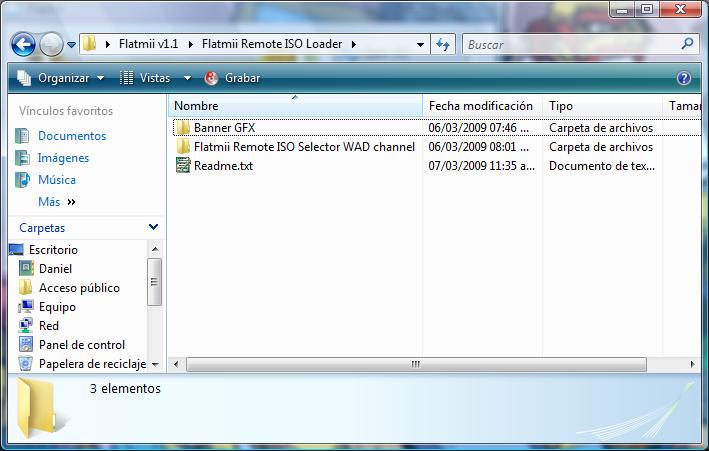Click the folder icon in address bar
This screenshot has width=709, height=451.
coord(90,44)
